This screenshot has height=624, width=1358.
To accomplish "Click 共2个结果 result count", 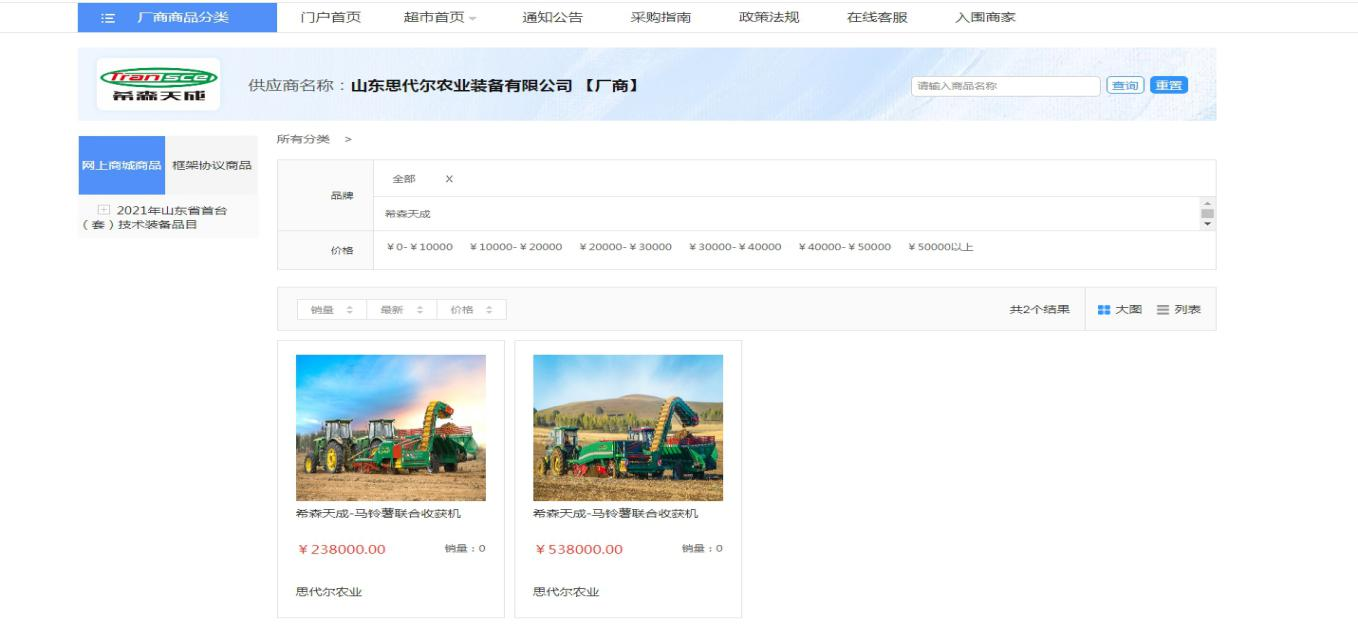I will [x=1039, y=310].
